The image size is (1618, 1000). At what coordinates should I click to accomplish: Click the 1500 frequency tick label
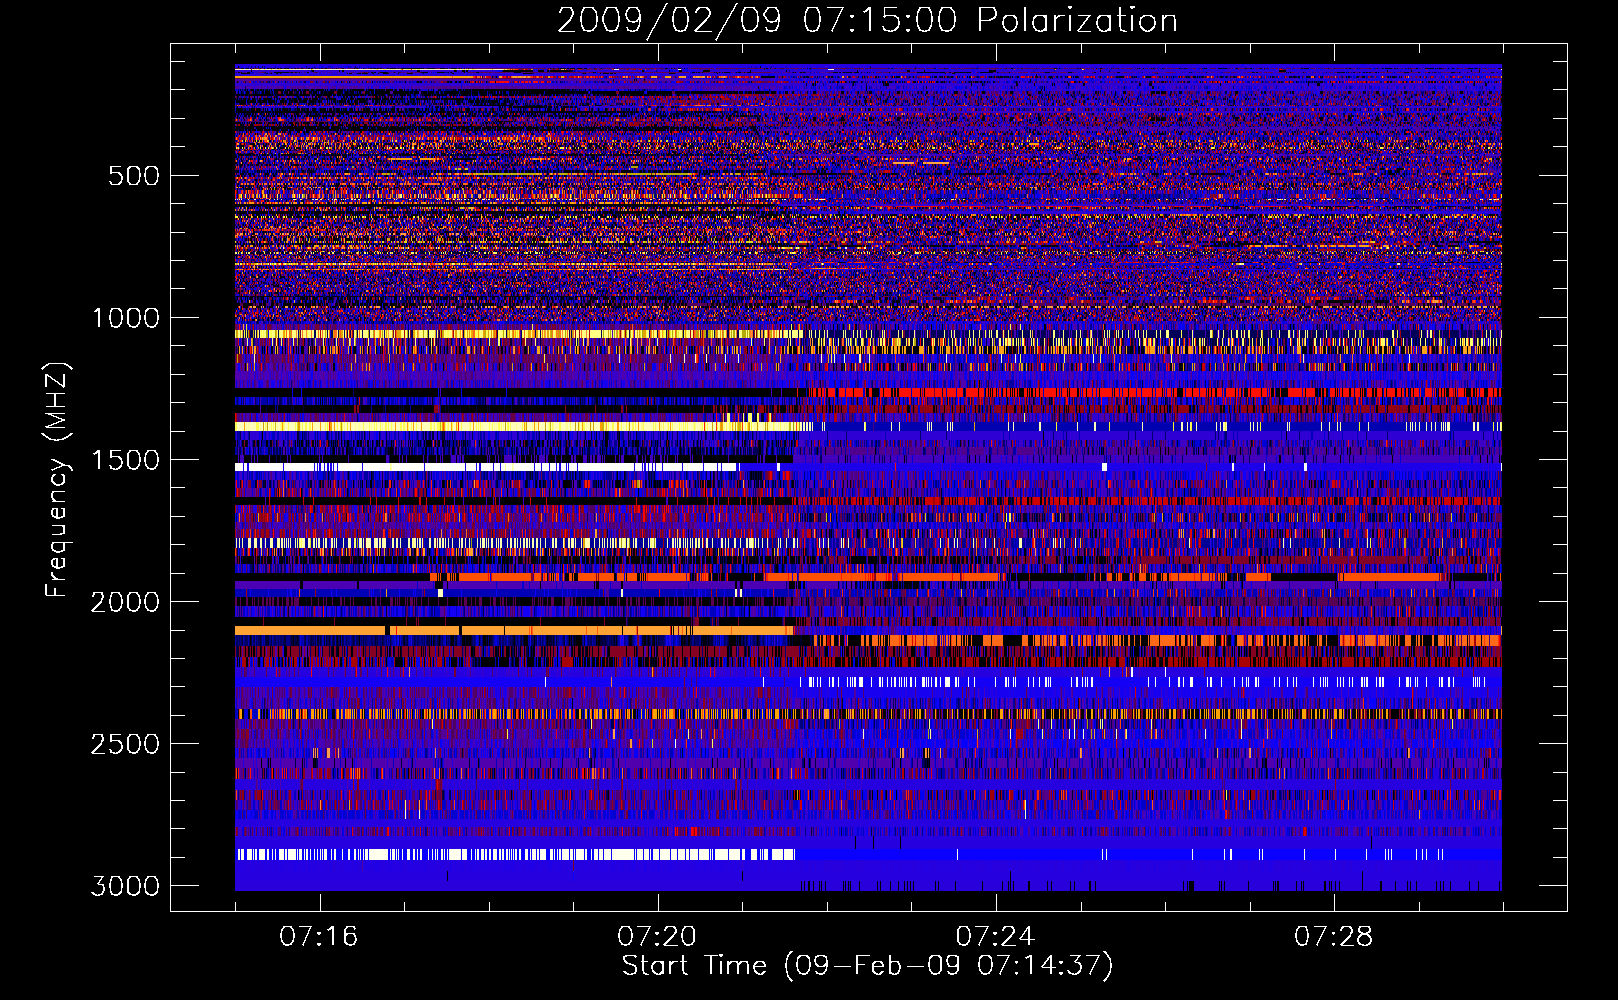(125, 460)
